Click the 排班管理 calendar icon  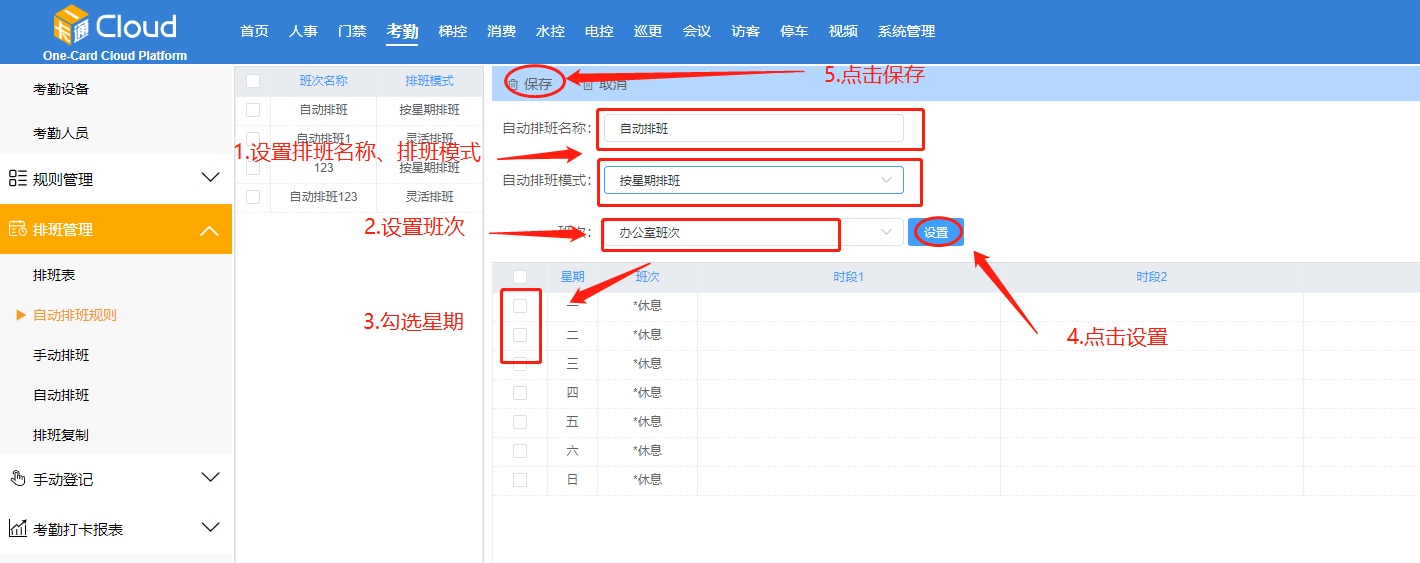coord(17,230)
